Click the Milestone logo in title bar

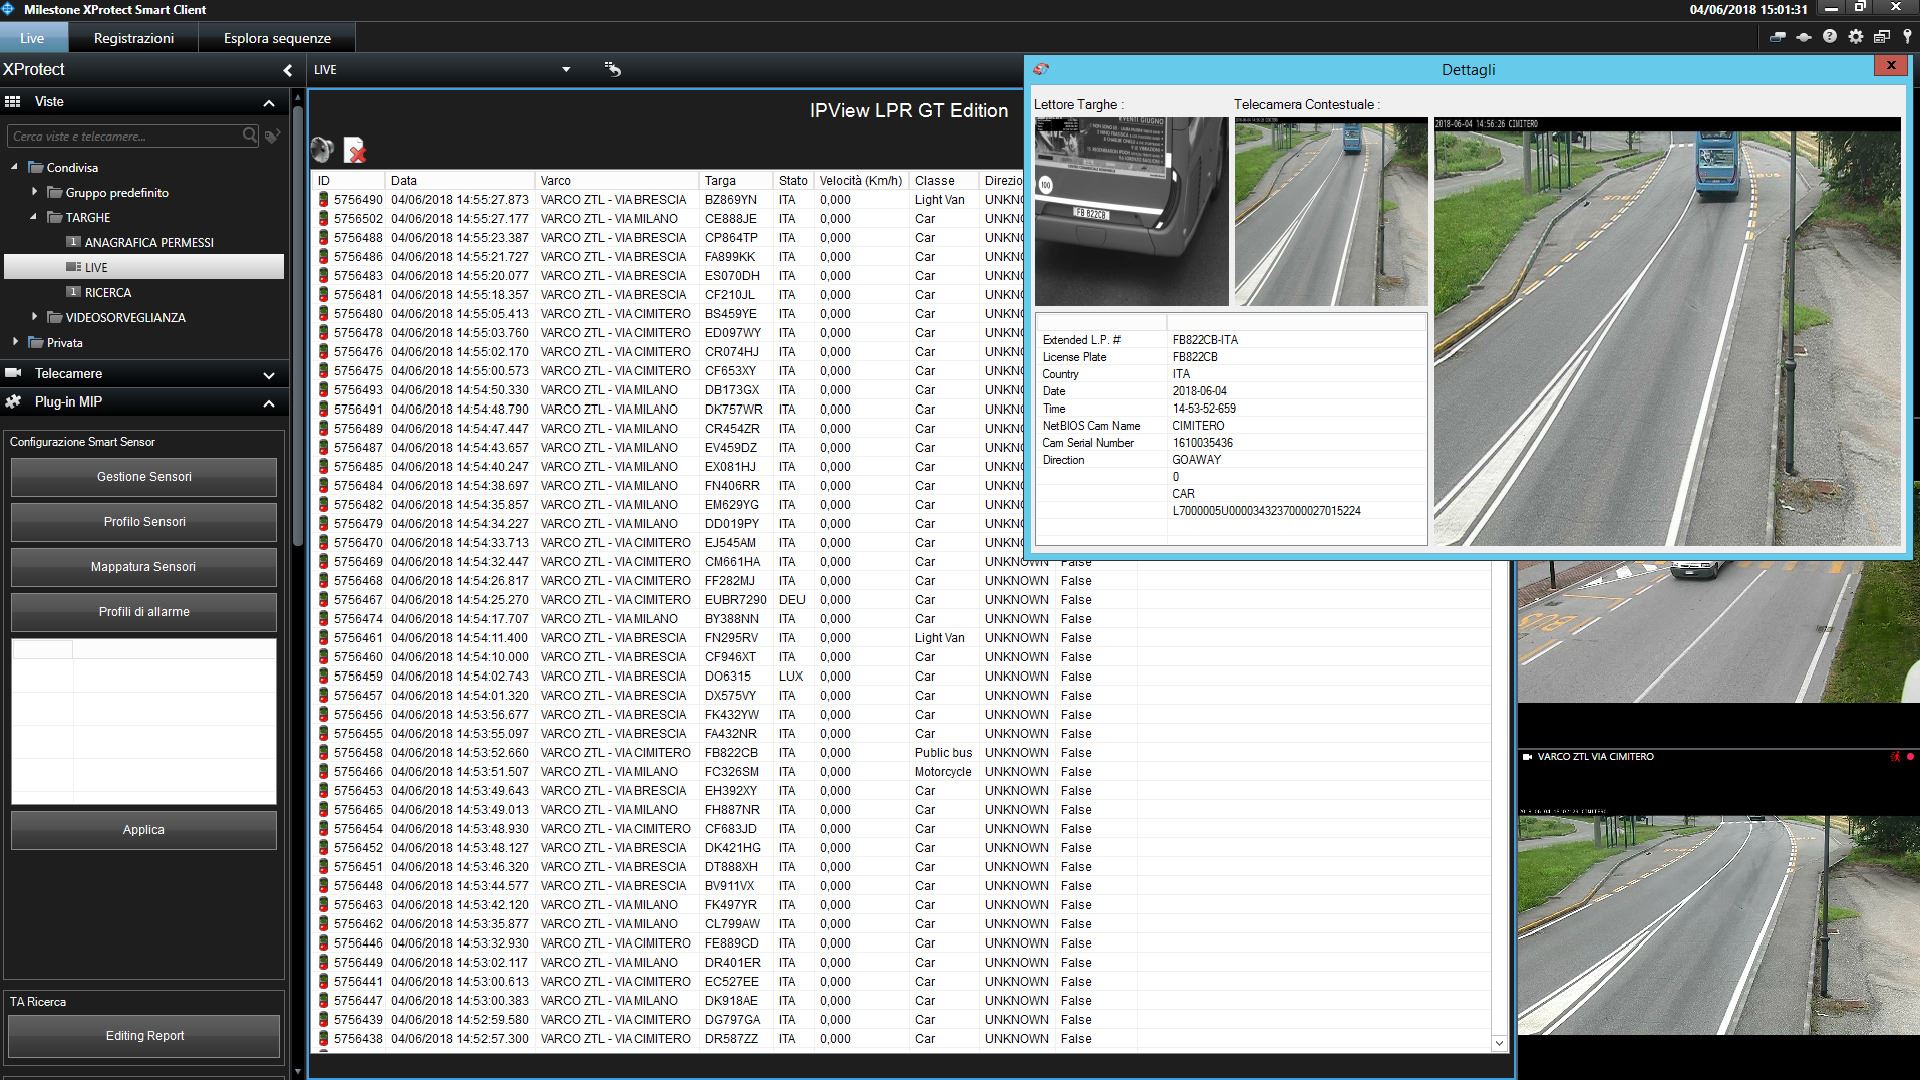pyautogui.click(x=9, y=9)
